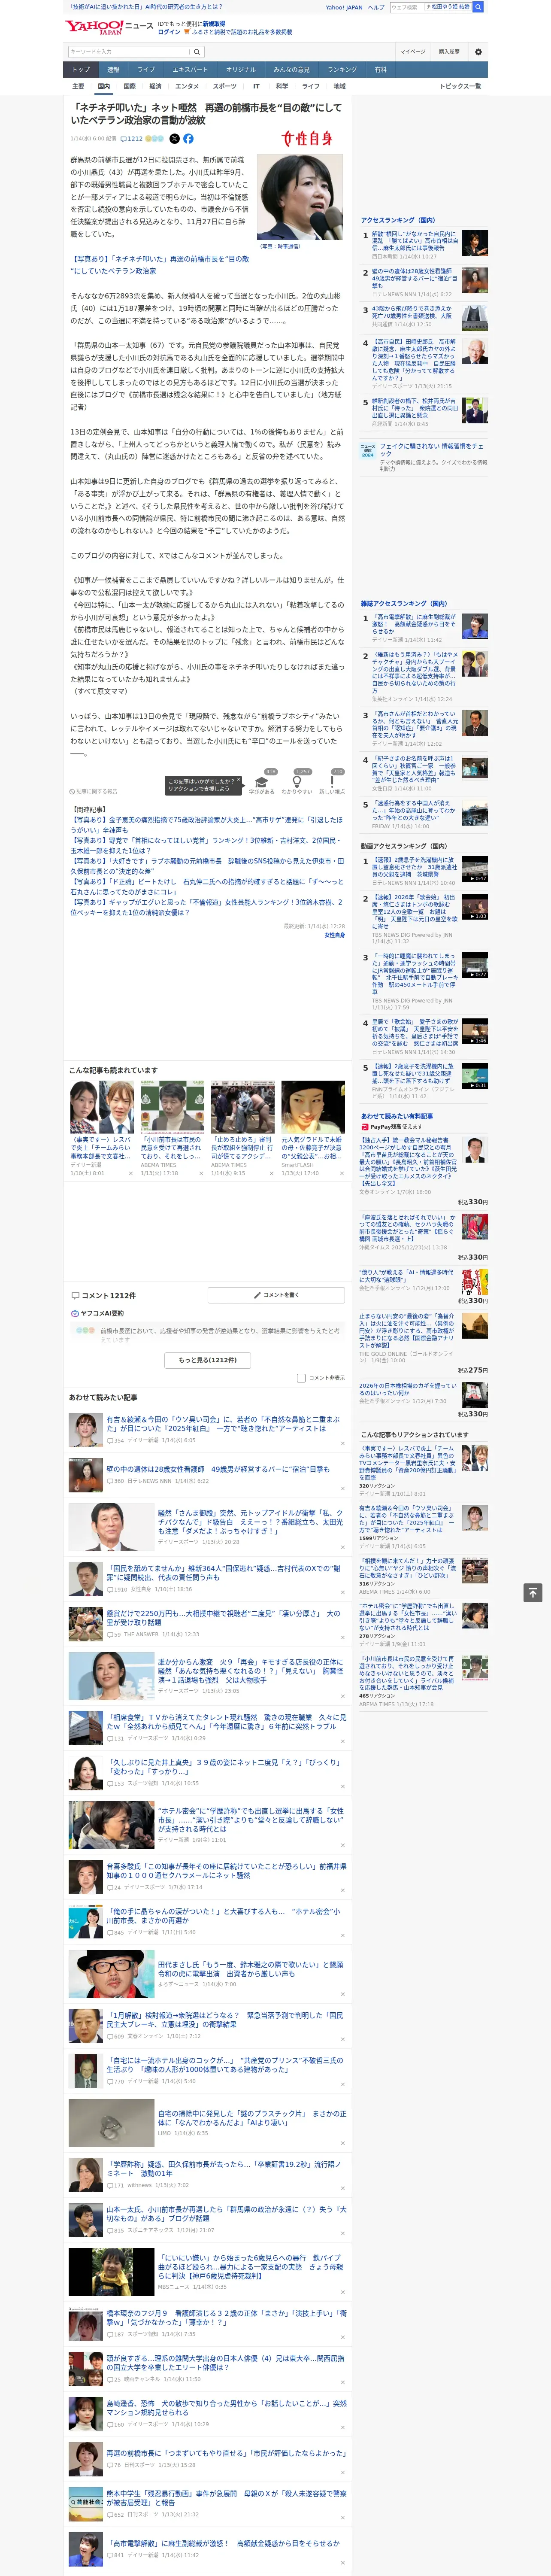The height and width of the screenshot is (2576, 551).
Task: Select the トップ tab
Action: tap(81, 70)
